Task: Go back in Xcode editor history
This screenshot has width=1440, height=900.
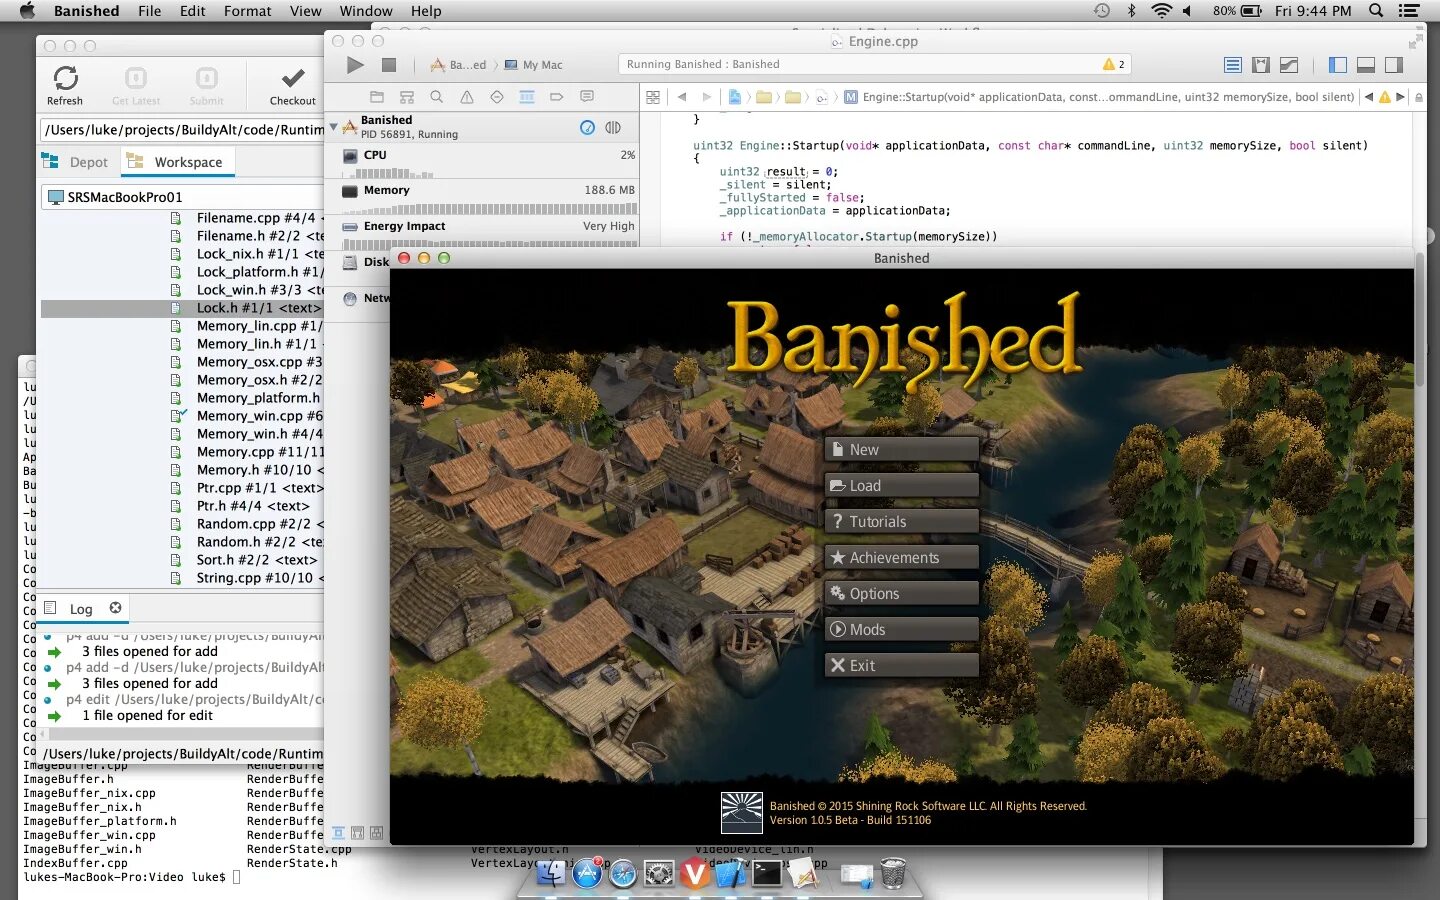Action: tap(682, 97)
